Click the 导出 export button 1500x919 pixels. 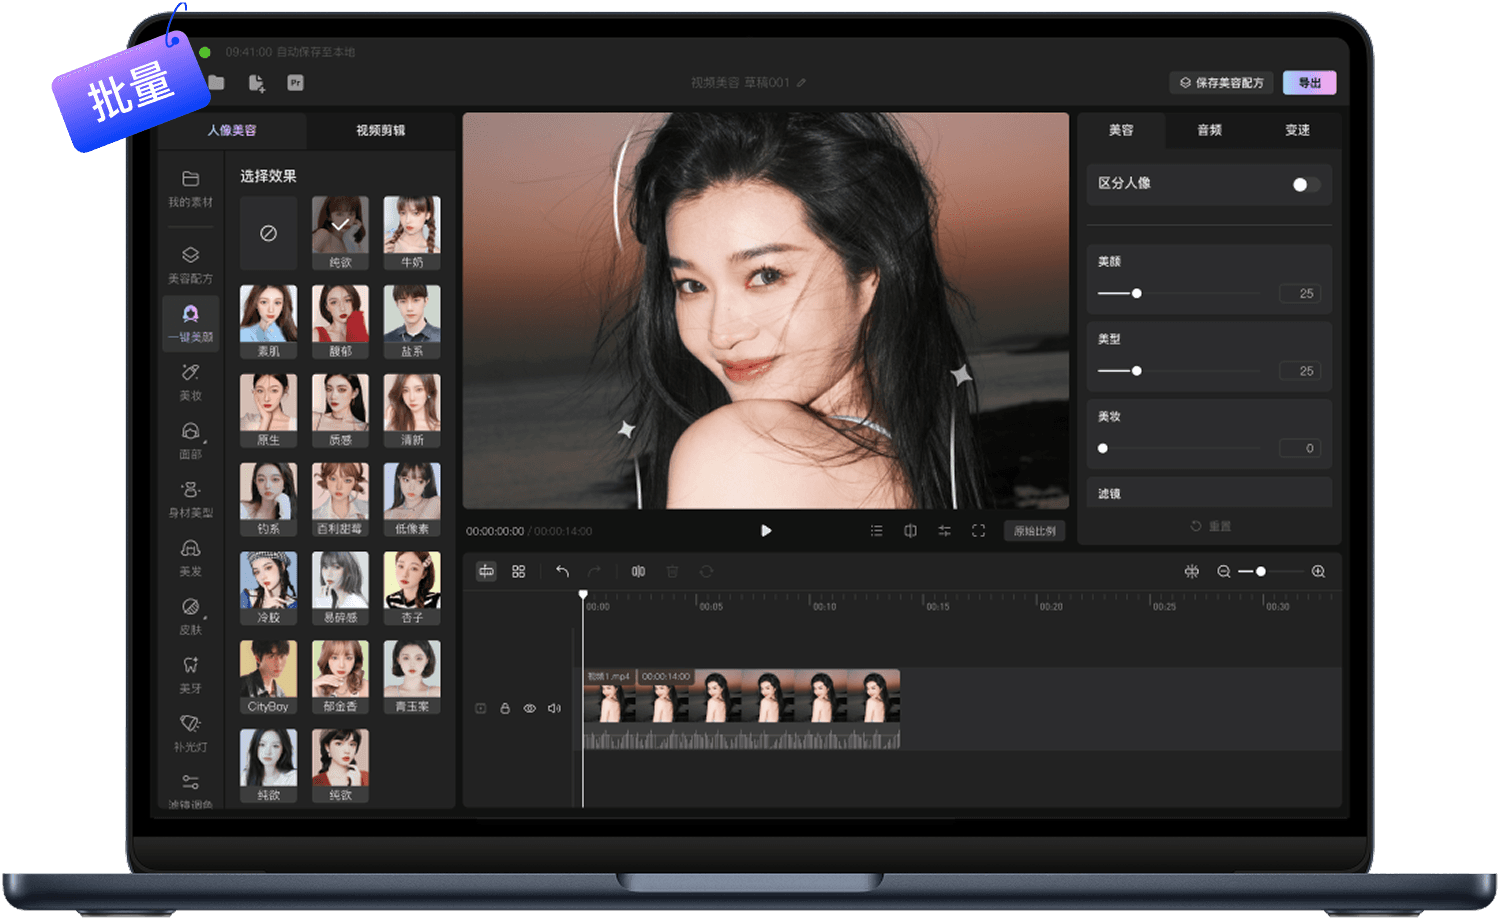pyautogui.click(x=1309, y=83)
